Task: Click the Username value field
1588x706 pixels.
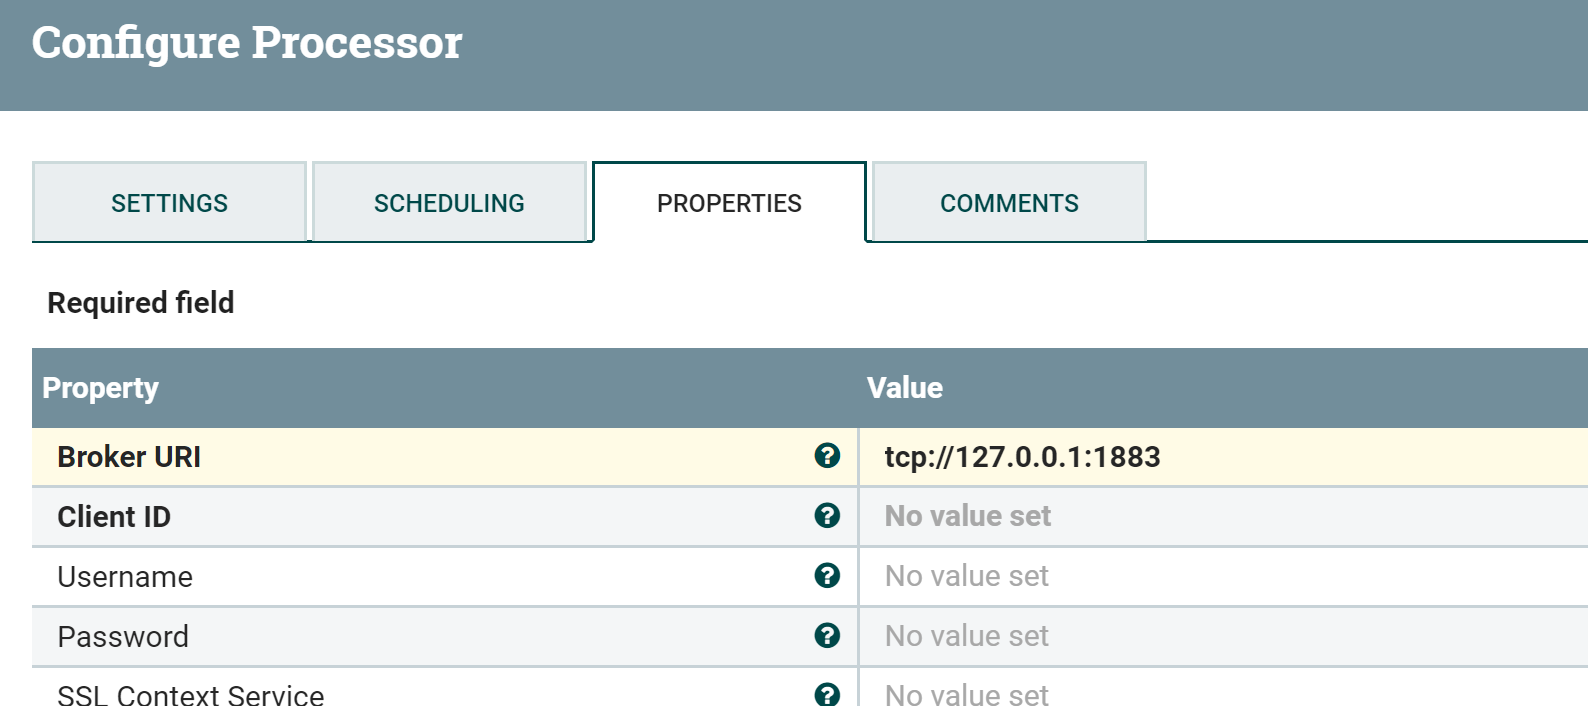Action: coord(966,576)
